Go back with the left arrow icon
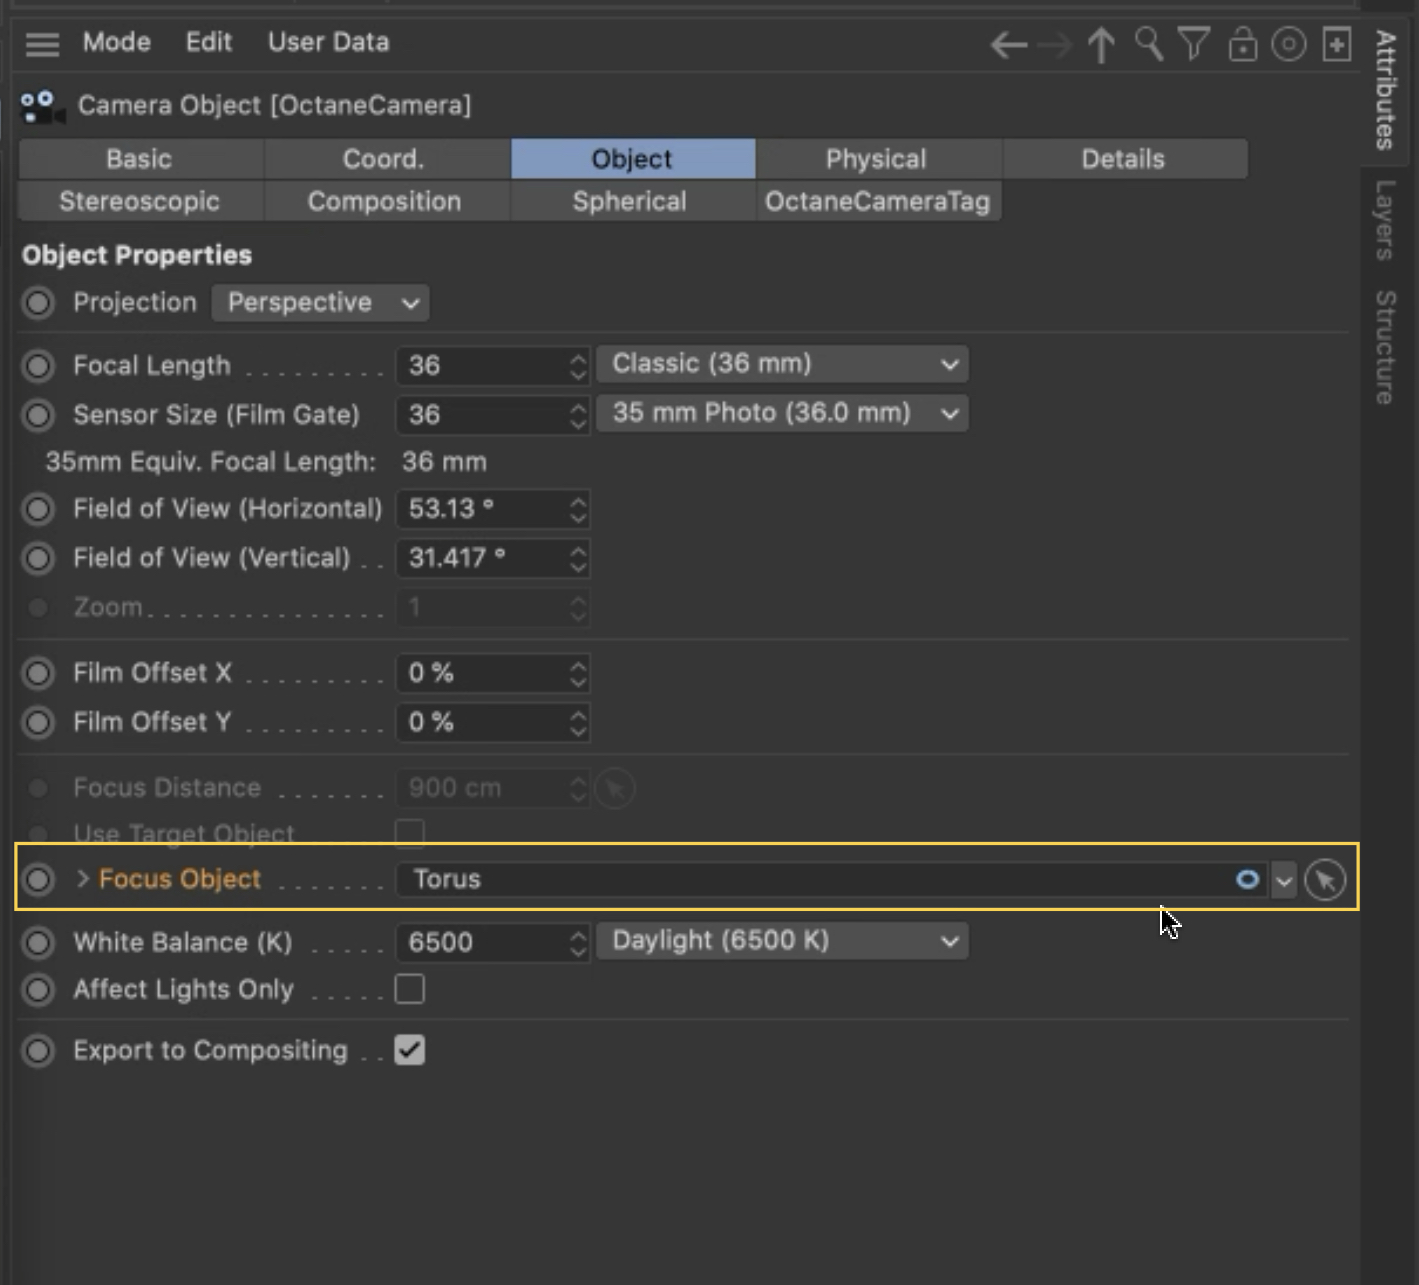 point(1008,45)
